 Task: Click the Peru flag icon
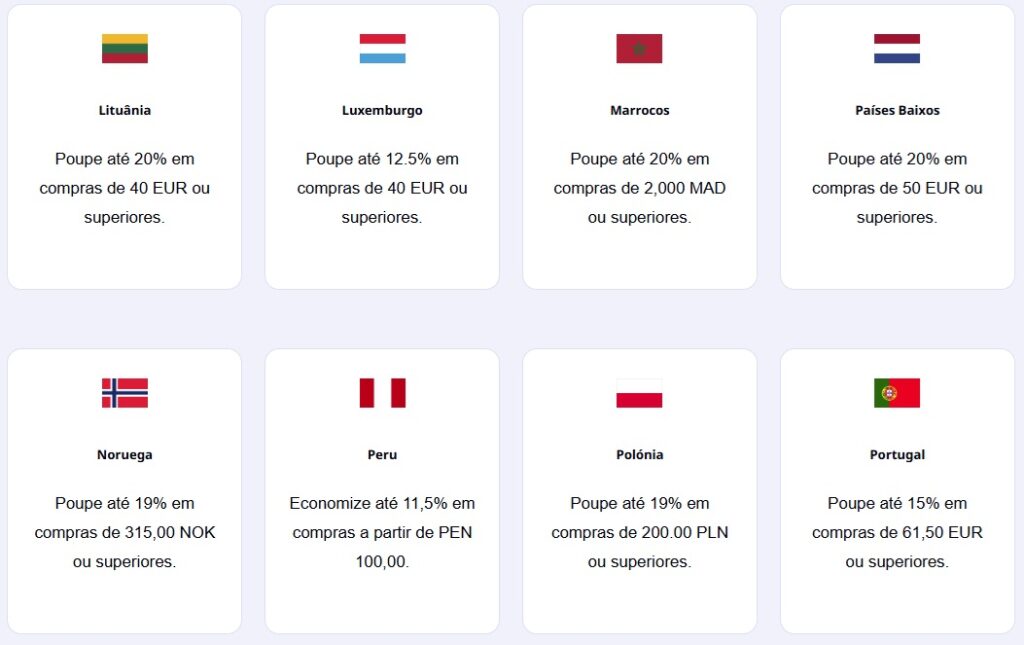[382, 393]
